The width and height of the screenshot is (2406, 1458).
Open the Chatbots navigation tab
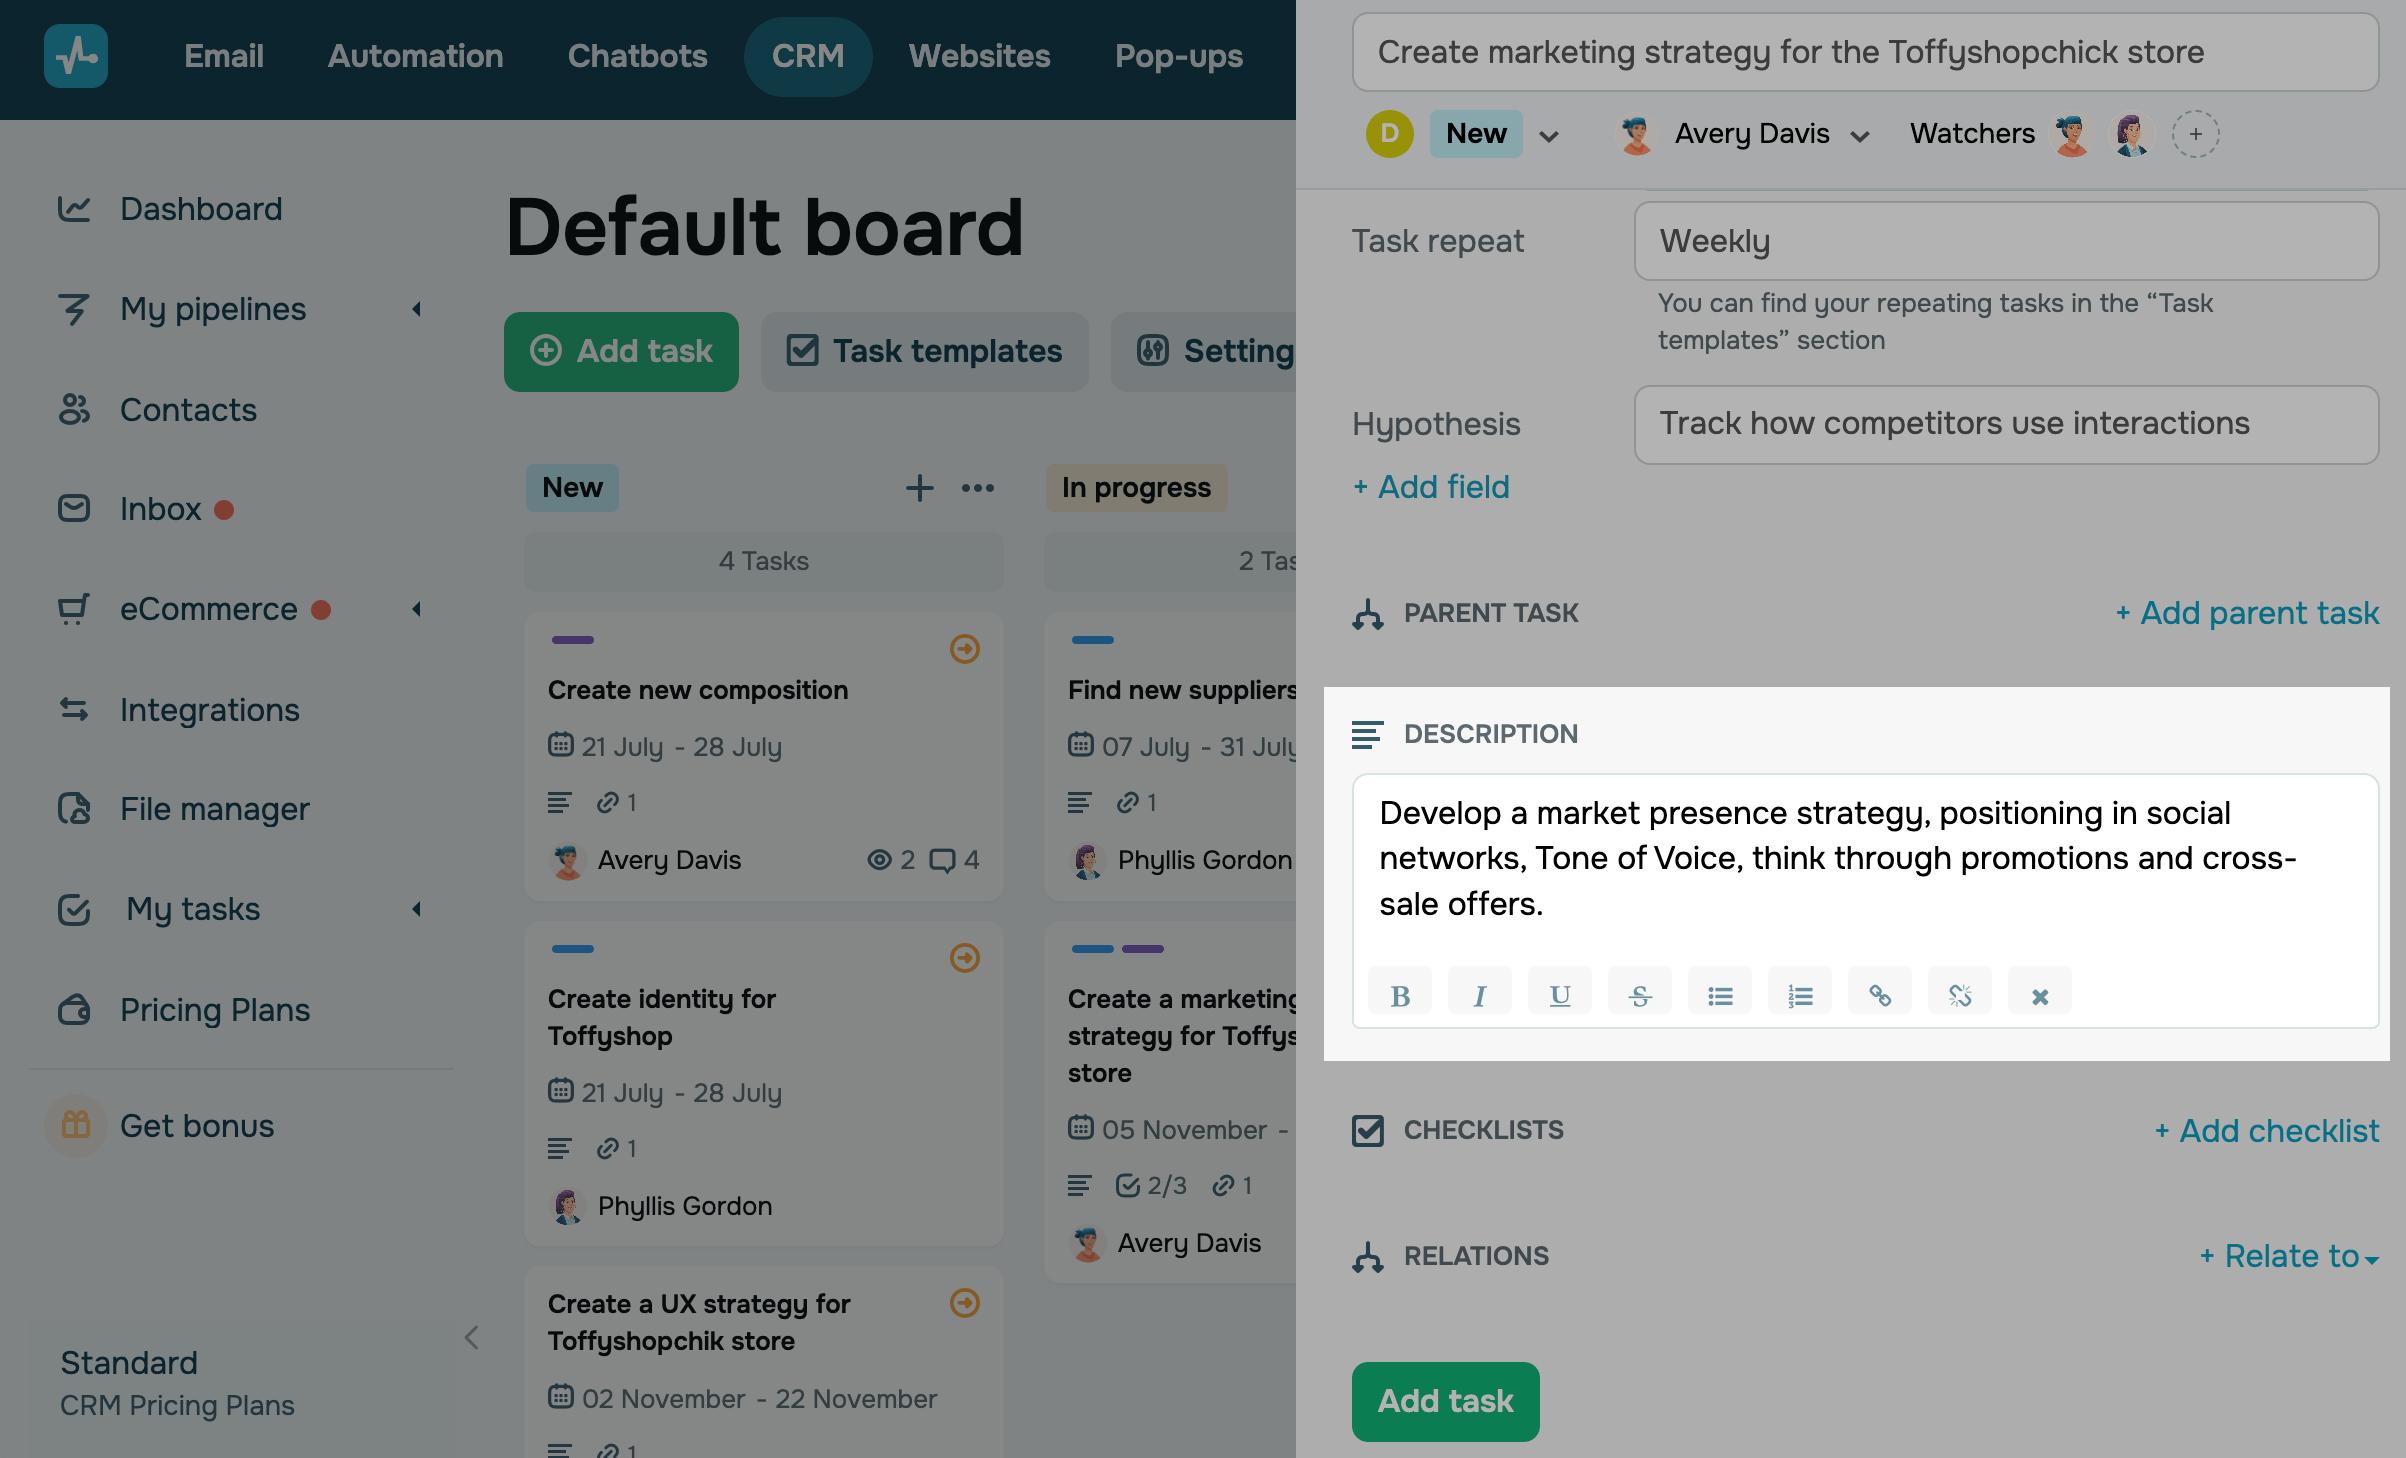pos(637,56)
